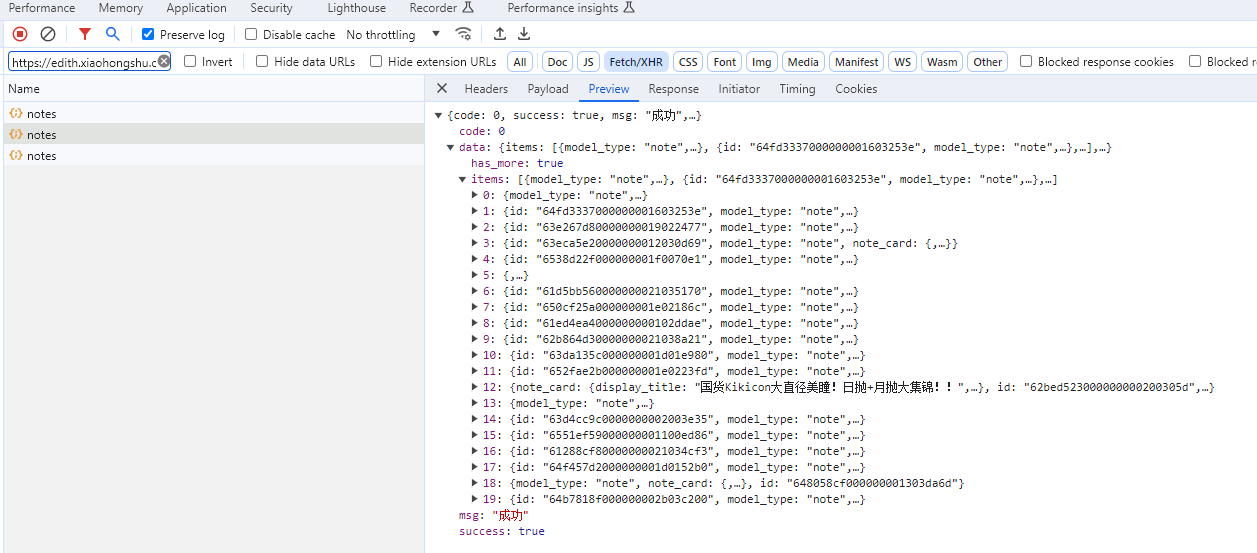Image resolution: width=1257 pixels, height=553 pixels.
Task: Stop recording network log
Action: [x=20, y=34]
